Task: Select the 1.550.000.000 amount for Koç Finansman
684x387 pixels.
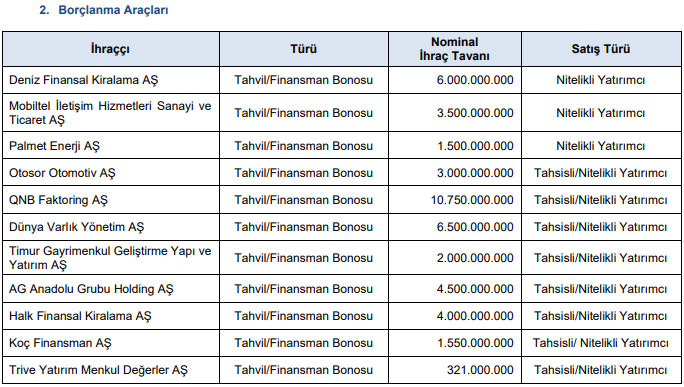Action: point(475,343)
